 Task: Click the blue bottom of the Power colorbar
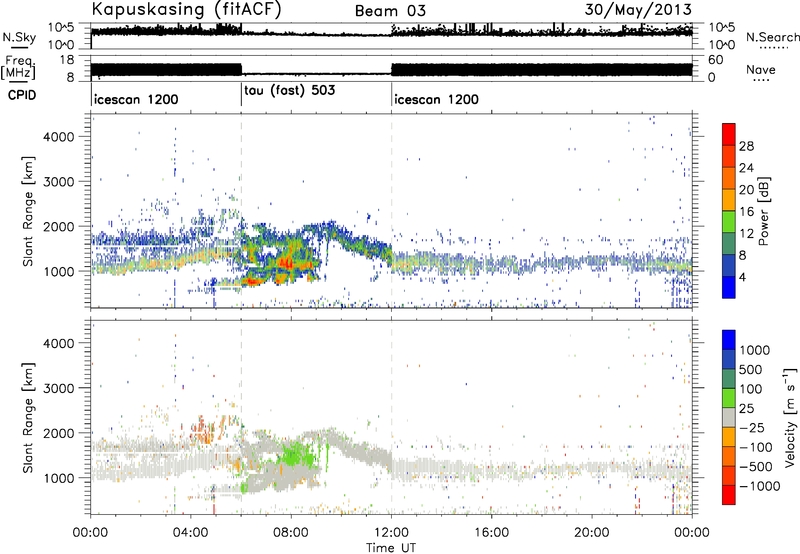pyautogui.click(x=729, y=288)
